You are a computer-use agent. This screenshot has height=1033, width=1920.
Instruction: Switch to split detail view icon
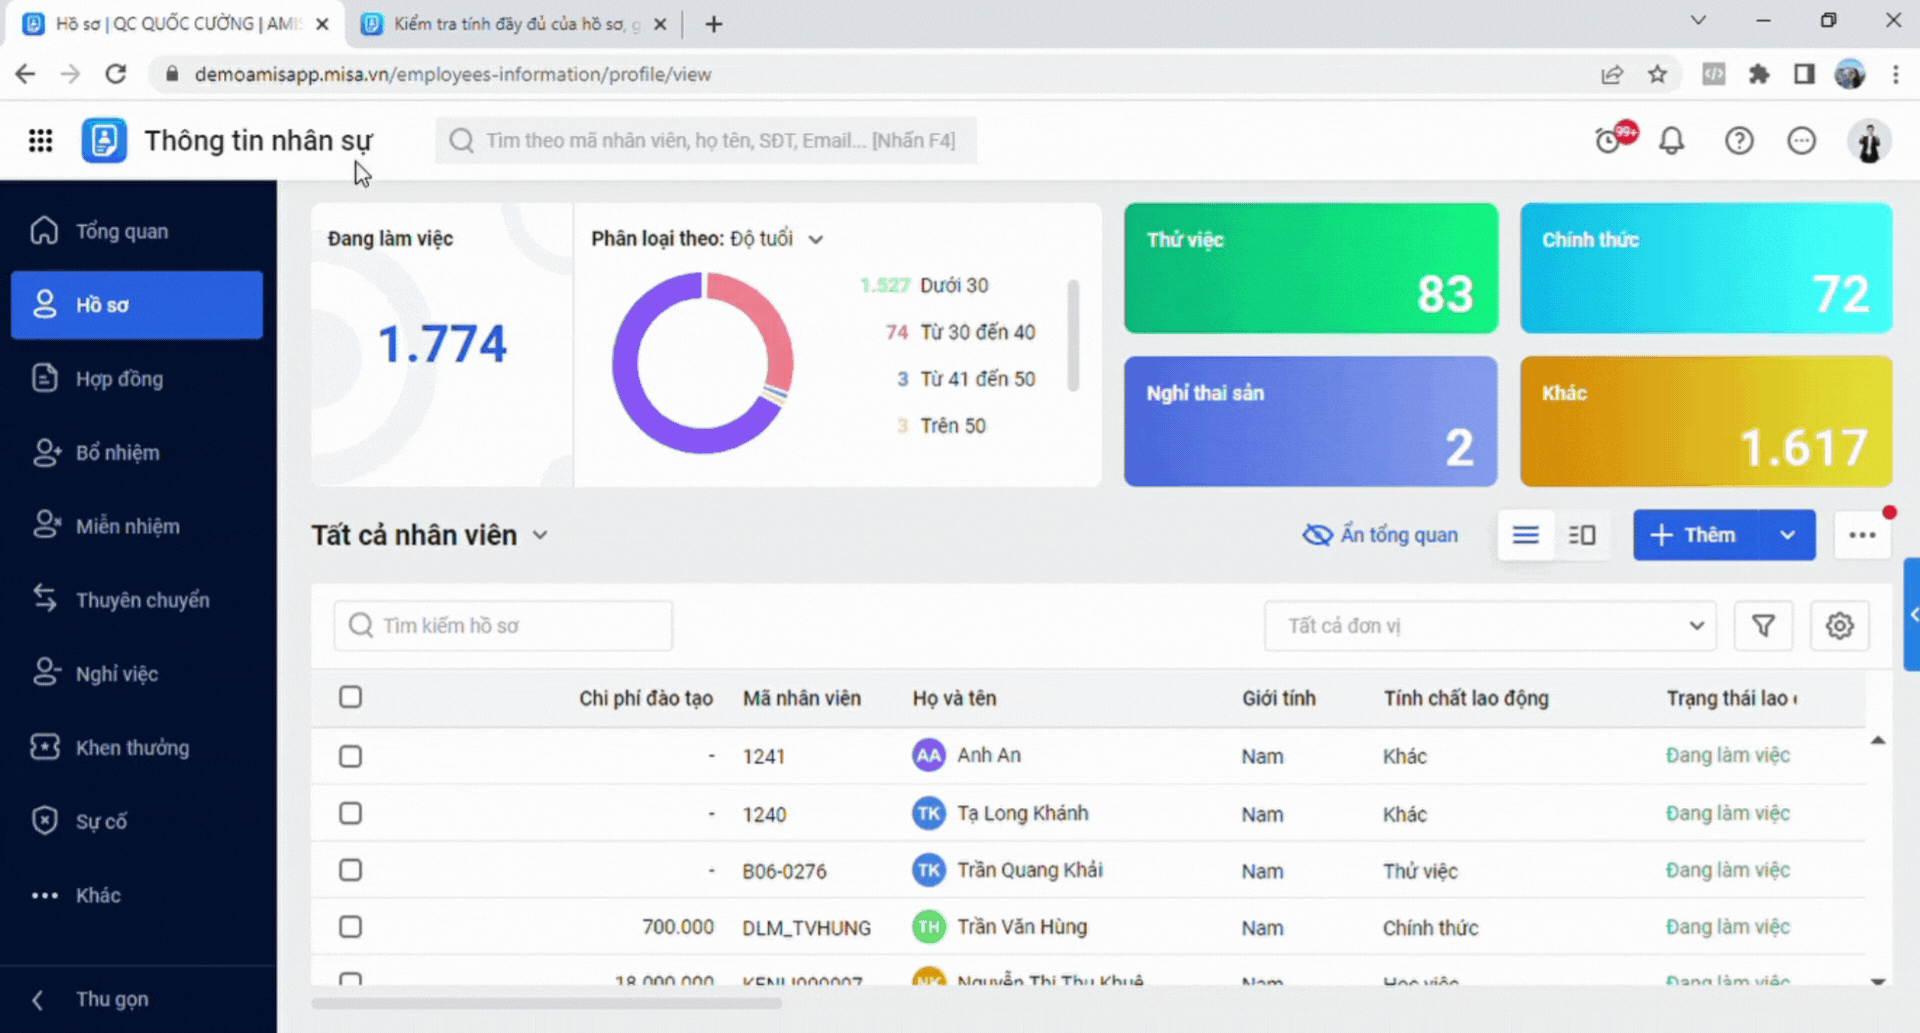[1582, 535]
